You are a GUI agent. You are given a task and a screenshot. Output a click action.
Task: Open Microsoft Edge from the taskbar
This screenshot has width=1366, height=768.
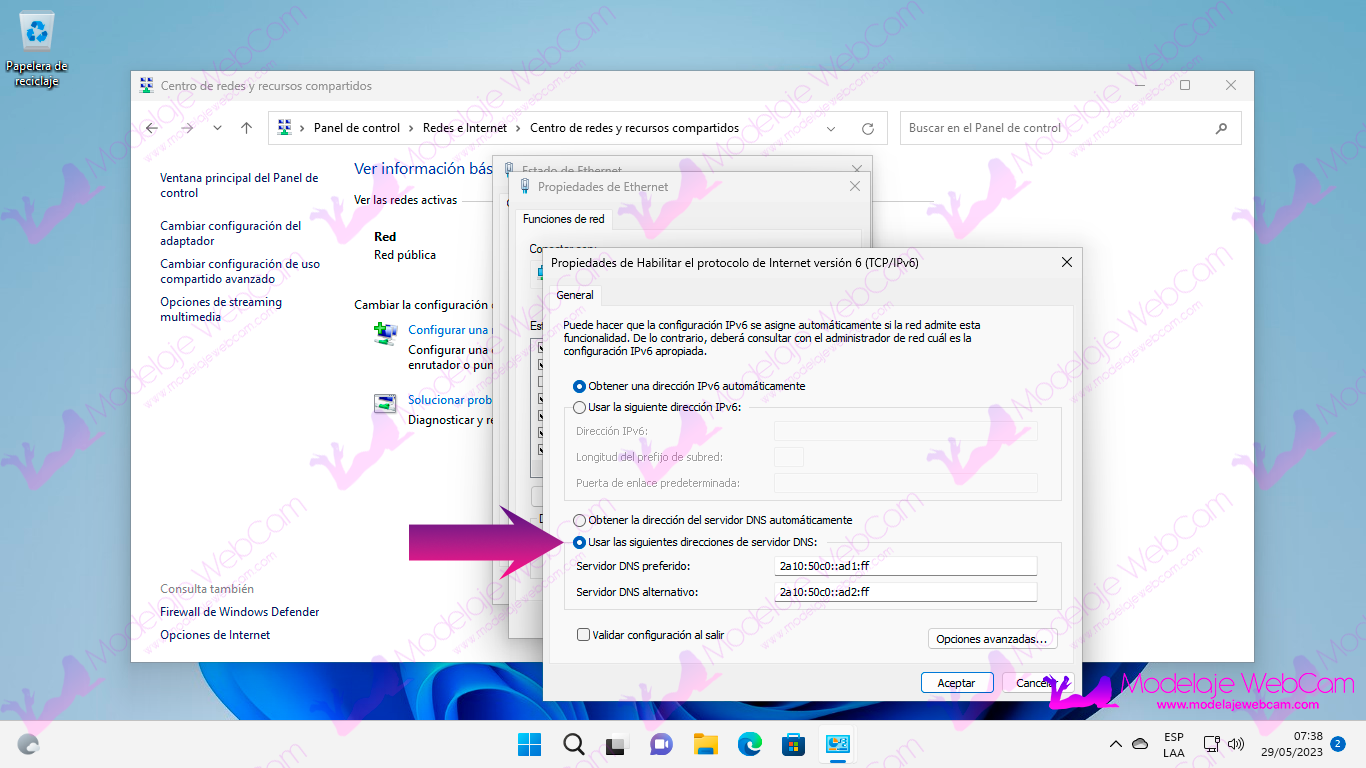pyautogui.click(x=750, y=744)
